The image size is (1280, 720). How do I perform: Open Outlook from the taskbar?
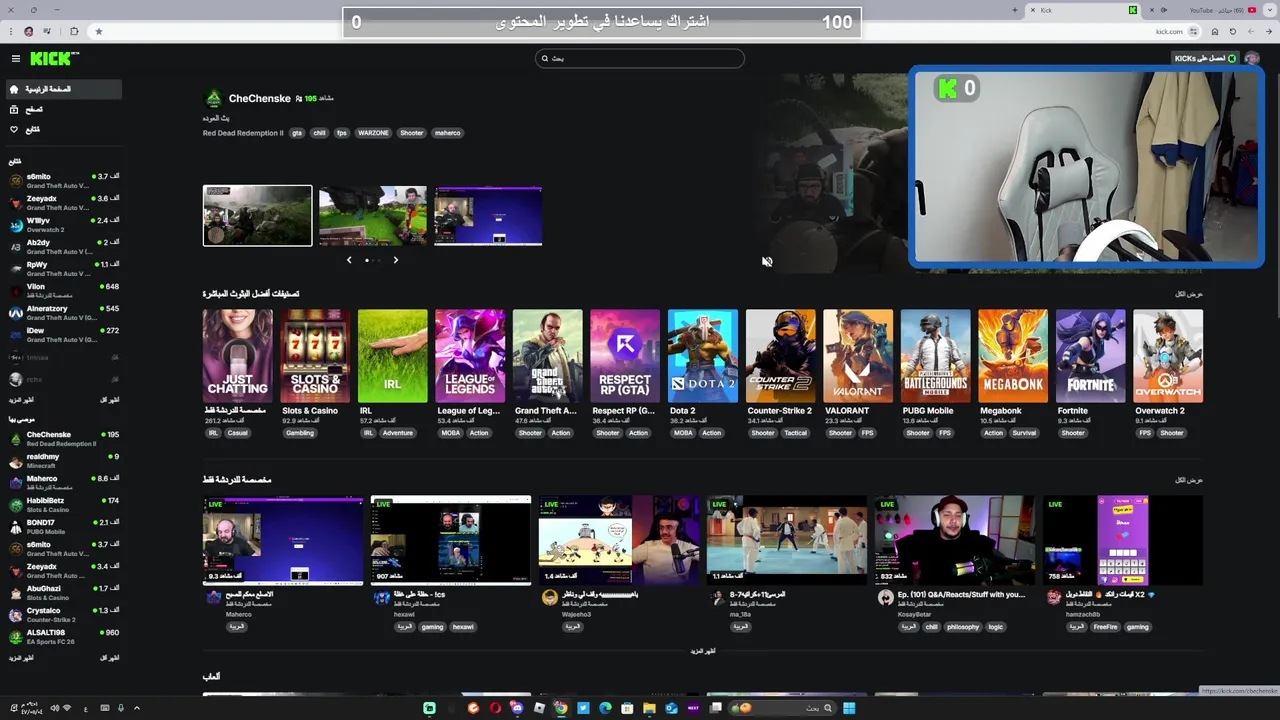671,708
